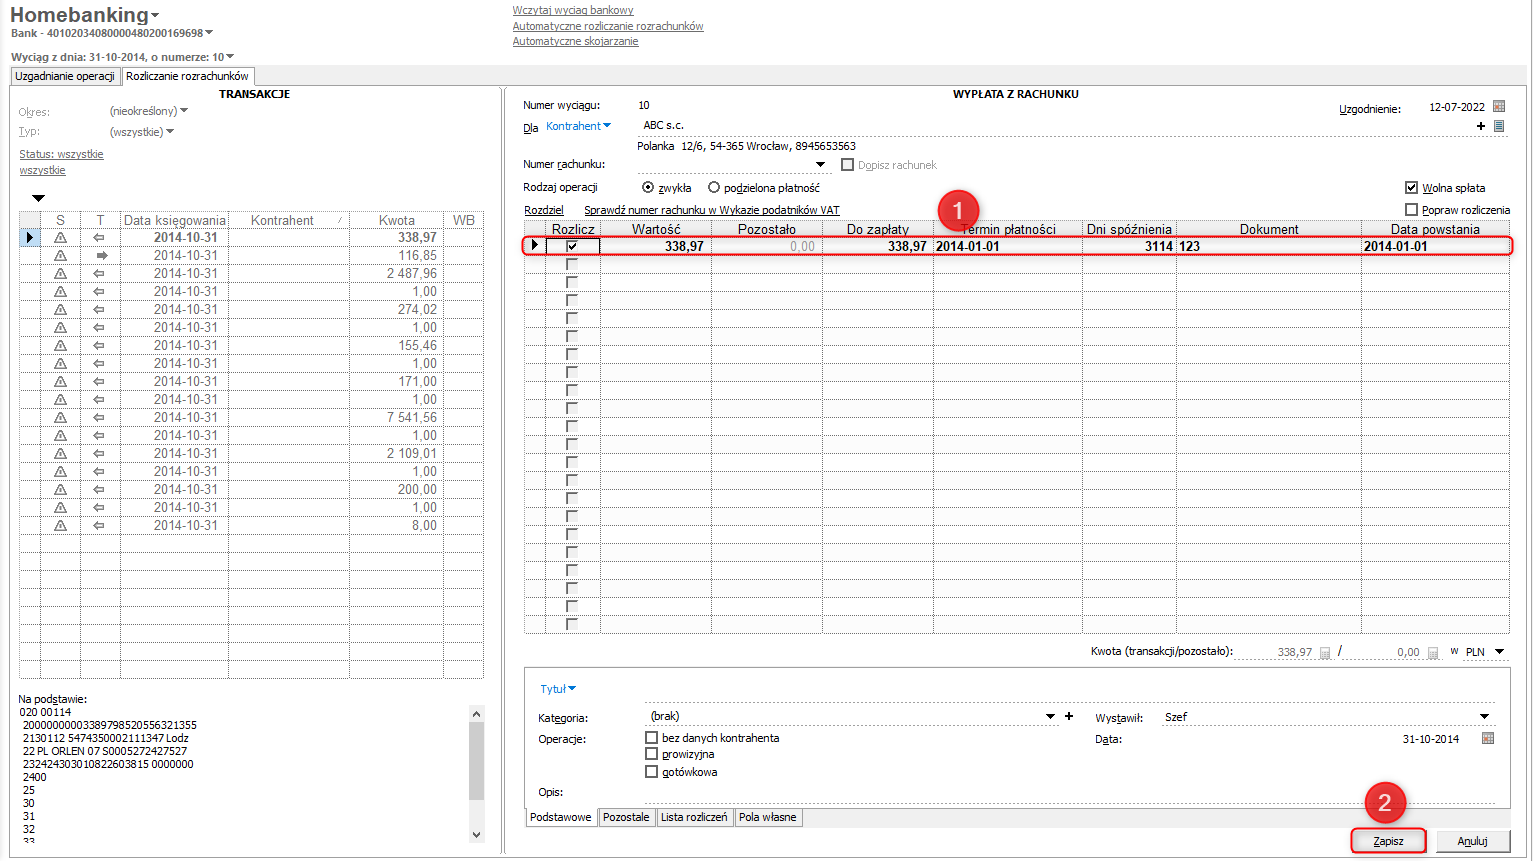The image size is (1533, 861).
Task: Click warning status icon in 116,85 transaction row
Action: tap(60, 256)
